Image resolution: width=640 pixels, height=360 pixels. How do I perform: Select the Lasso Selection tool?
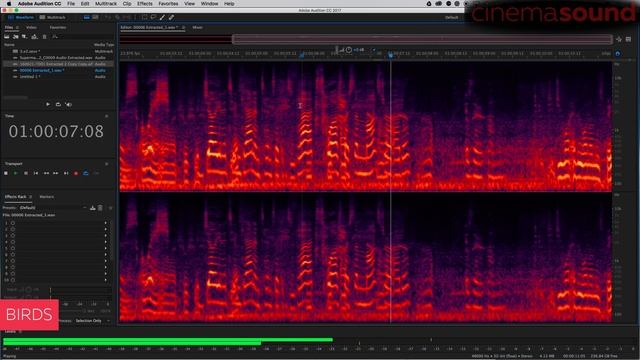[x=153, y=18]
